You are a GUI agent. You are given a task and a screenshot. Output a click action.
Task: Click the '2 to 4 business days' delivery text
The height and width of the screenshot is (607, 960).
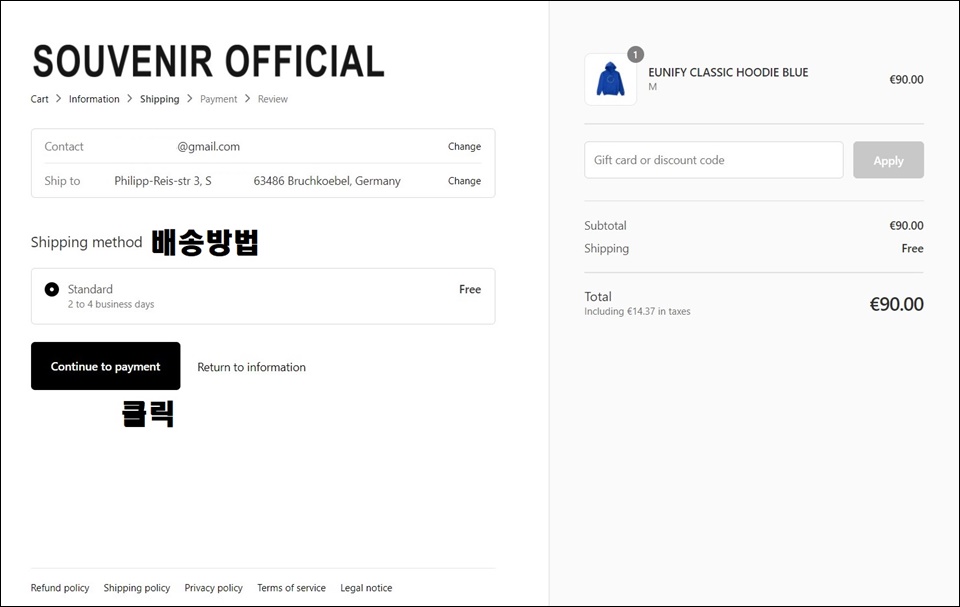click(111, 304)
